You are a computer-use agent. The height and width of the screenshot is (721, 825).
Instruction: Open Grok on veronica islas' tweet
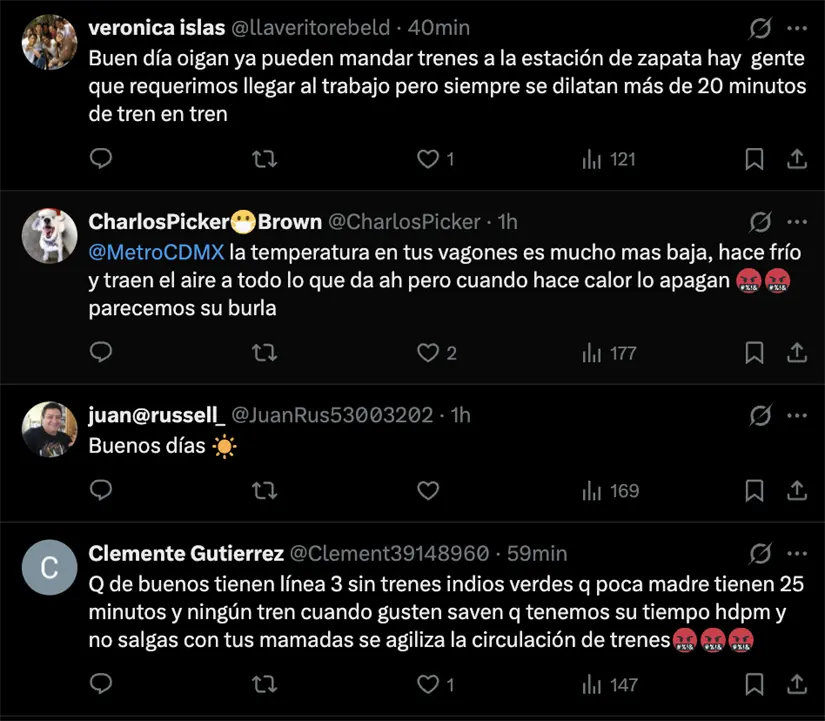coord(759,29)
